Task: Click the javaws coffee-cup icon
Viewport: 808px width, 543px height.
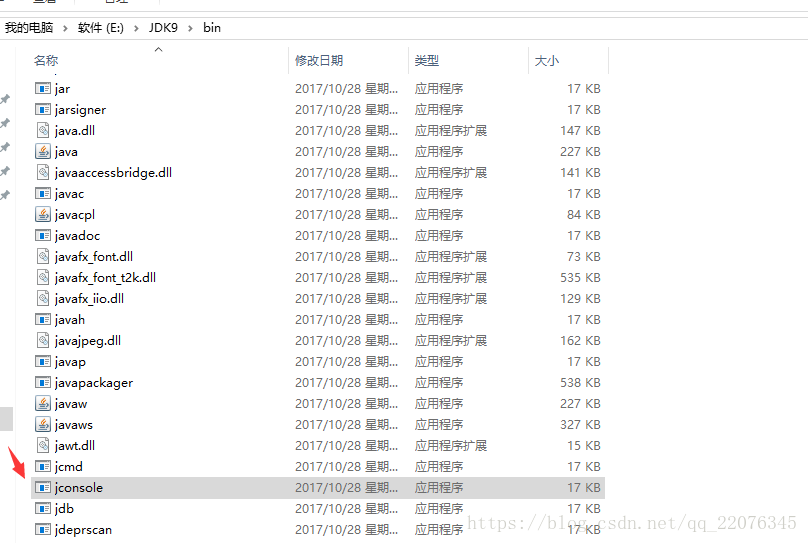Action: (x=43, y=425)
